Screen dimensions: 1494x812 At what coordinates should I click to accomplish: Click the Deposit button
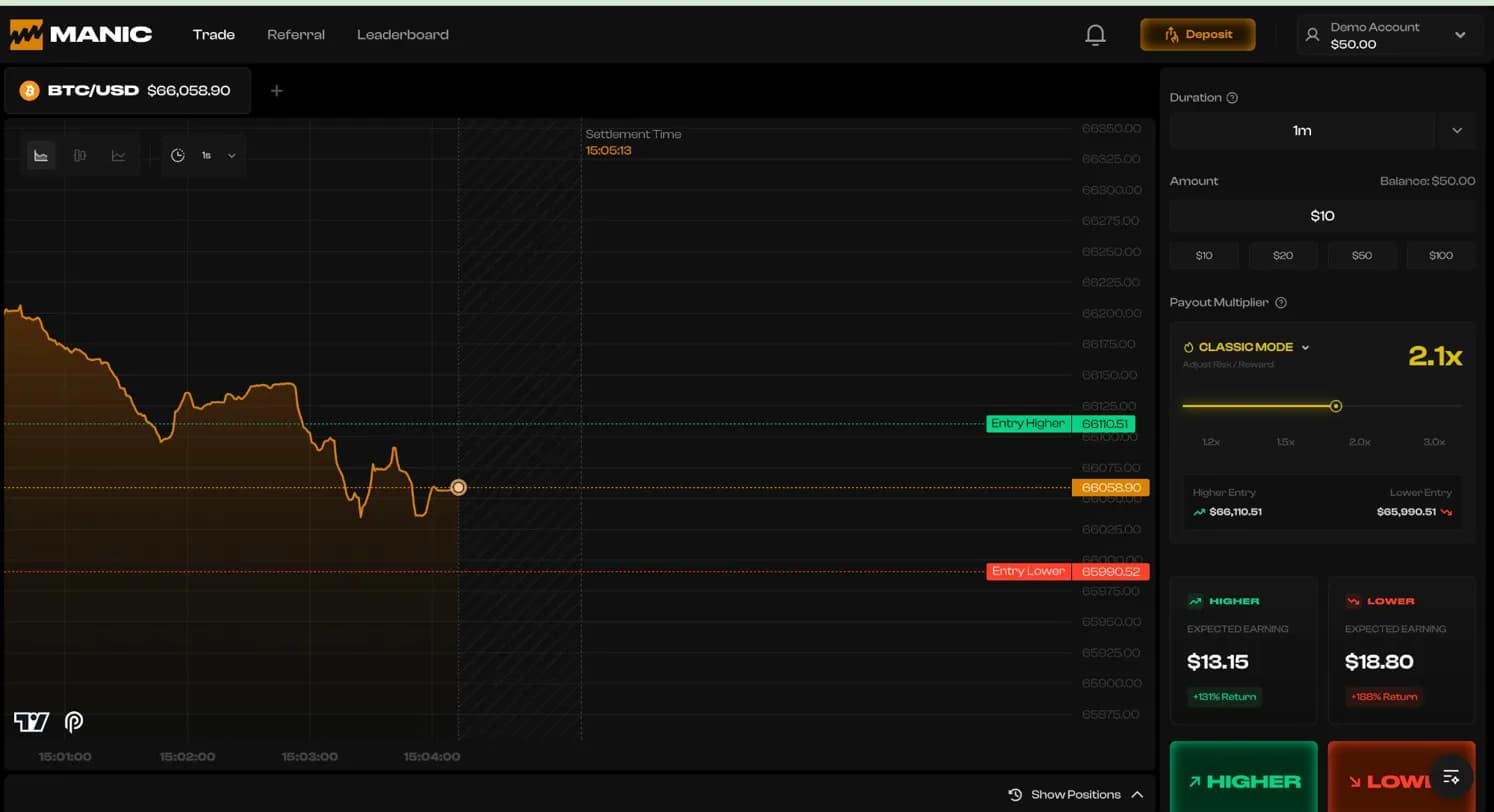[1198, 35]
